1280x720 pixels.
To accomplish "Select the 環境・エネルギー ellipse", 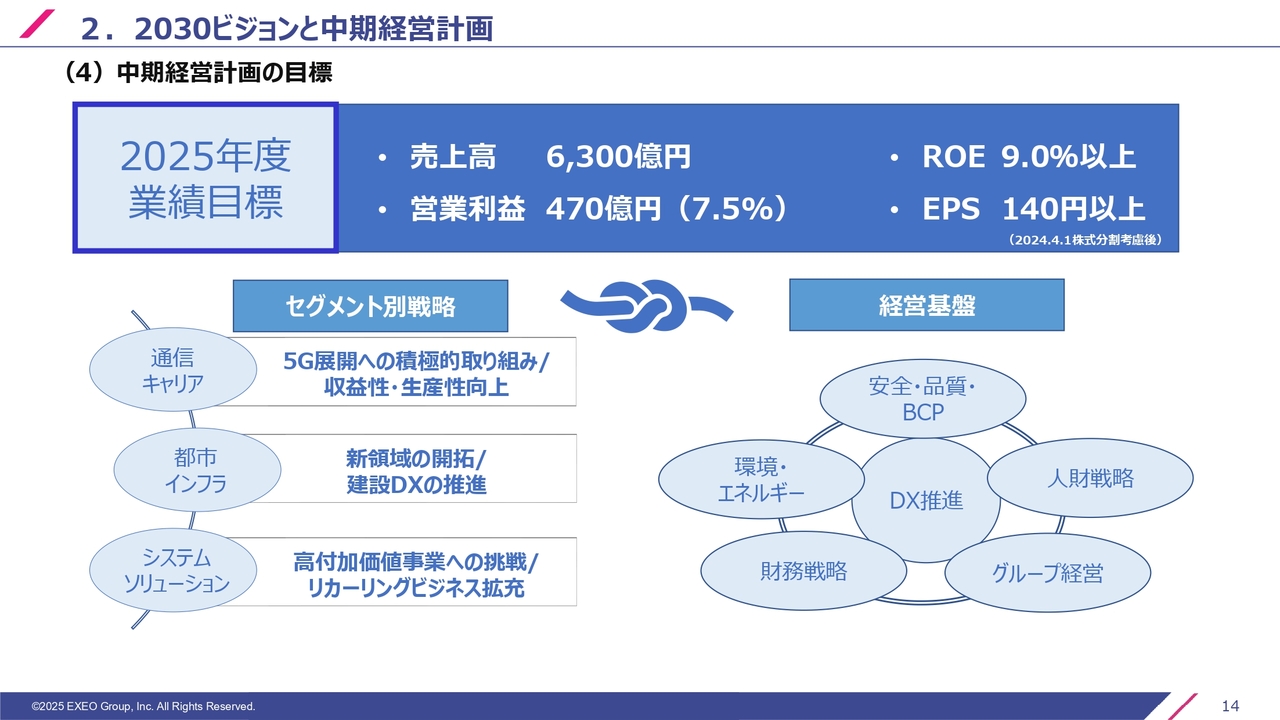I will [760, 479].
